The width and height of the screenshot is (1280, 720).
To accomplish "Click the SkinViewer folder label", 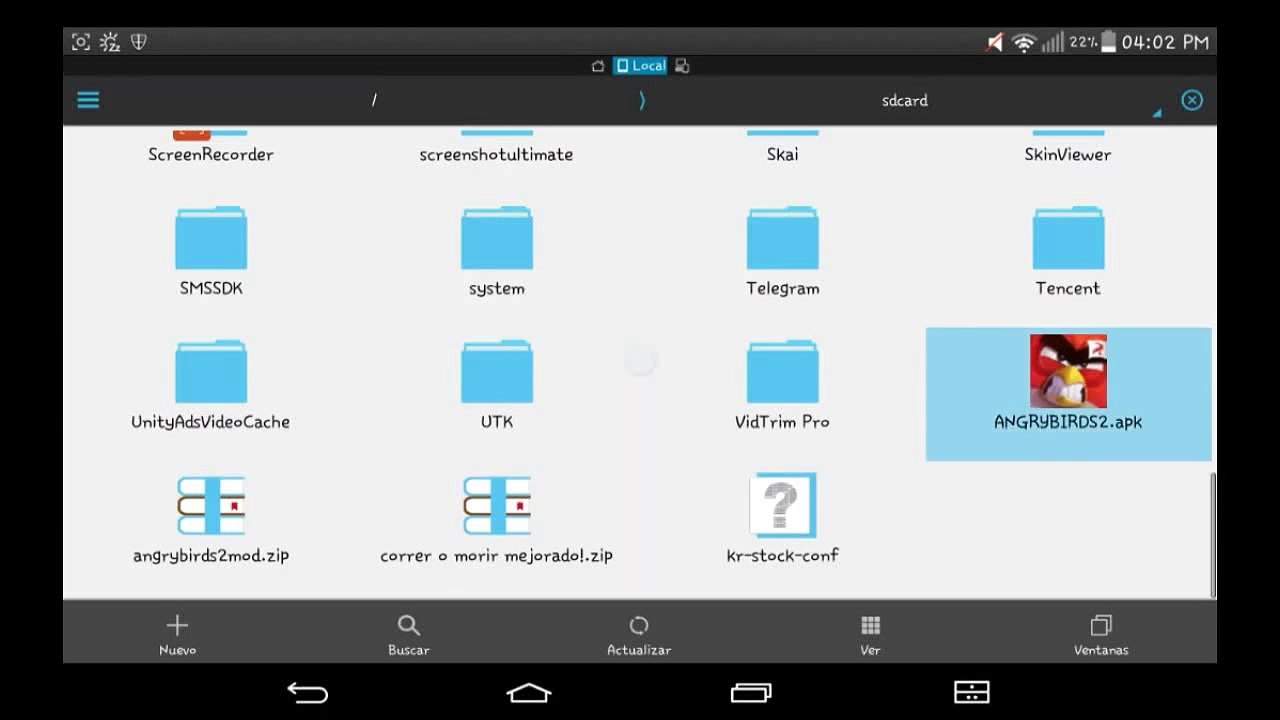I will click(x=1068, y=154).
